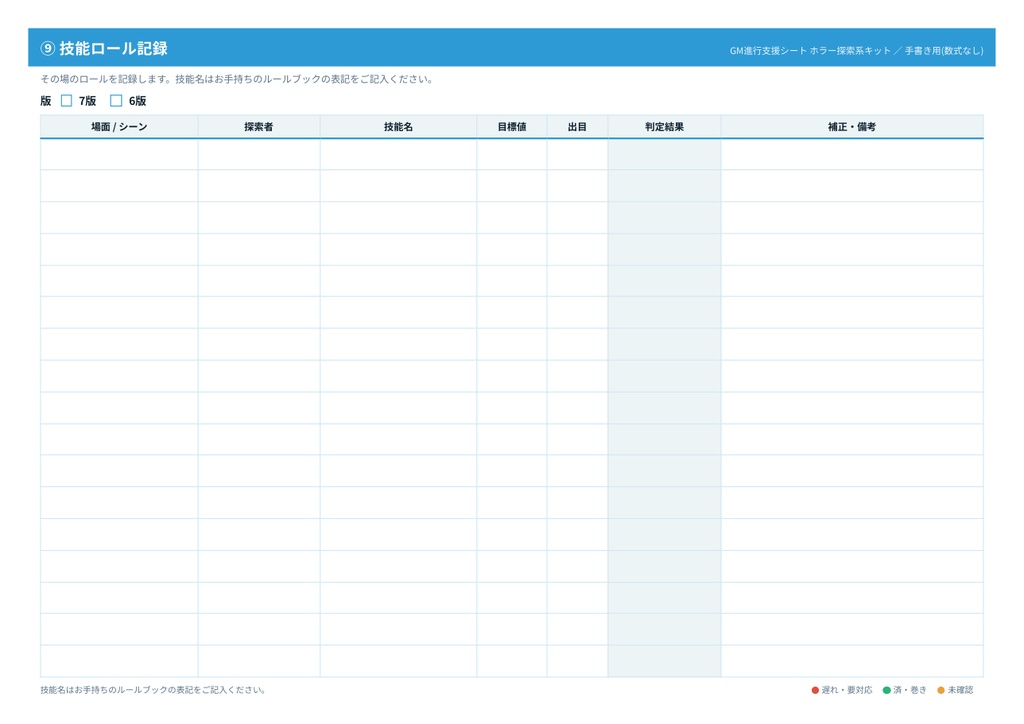Click the red 遅れ・要対応 legend dot

pos(815,690)
